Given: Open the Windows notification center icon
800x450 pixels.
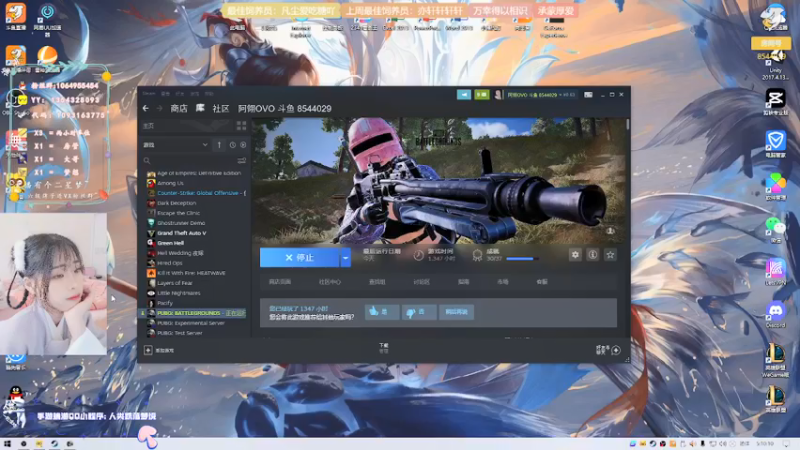Looking at the screenshot, I should 786,444.
